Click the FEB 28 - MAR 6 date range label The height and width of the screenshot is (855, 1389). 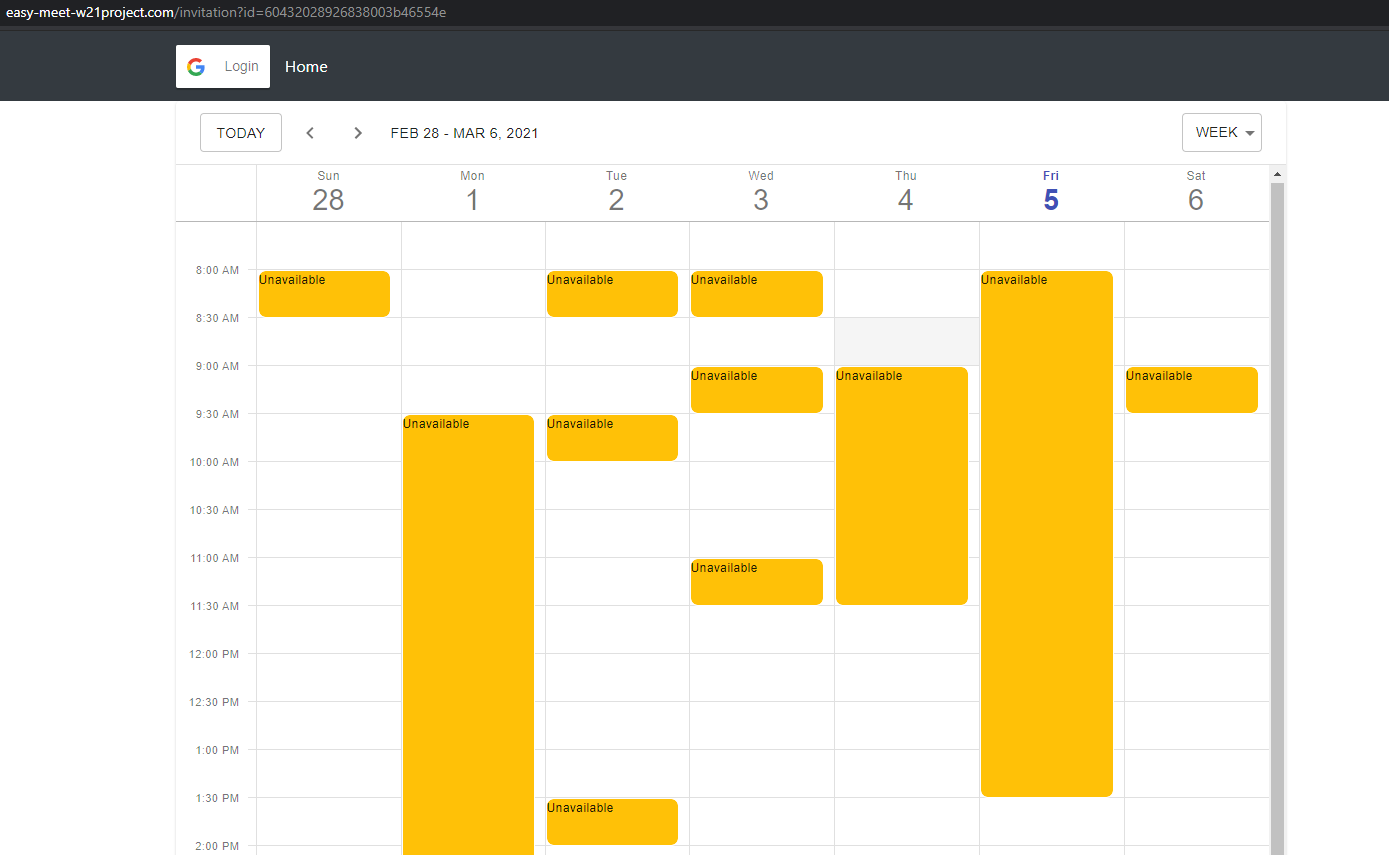pos(464,132)
